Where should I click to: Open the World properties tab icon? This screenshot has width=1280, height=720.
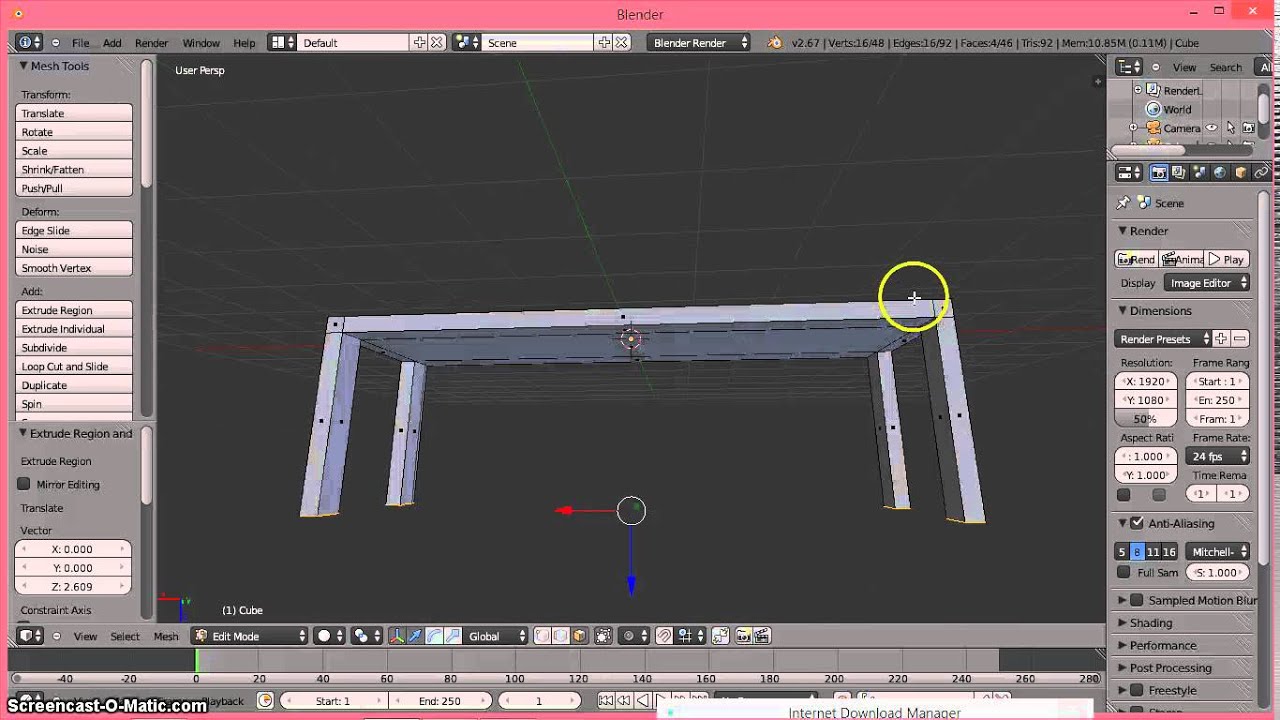(1219, 173)
